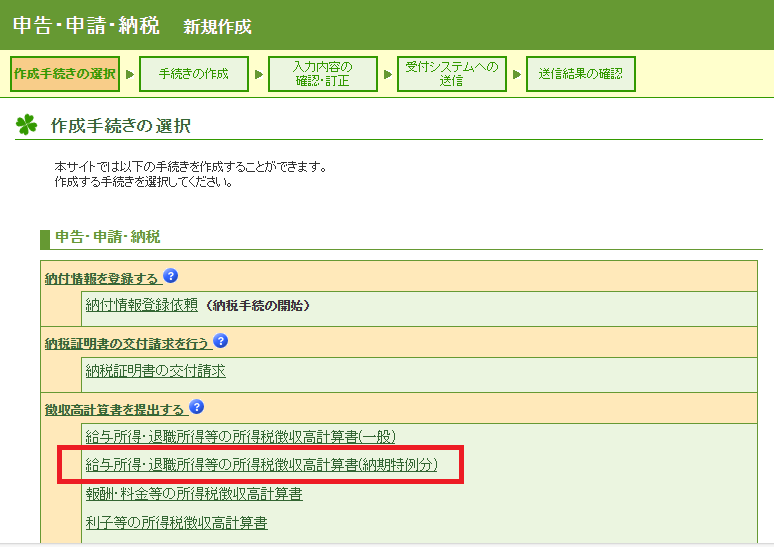Select the 入力内容の確認・訂正 step
The width and height of the screenshot is (774, 547).
click(323, 74)
